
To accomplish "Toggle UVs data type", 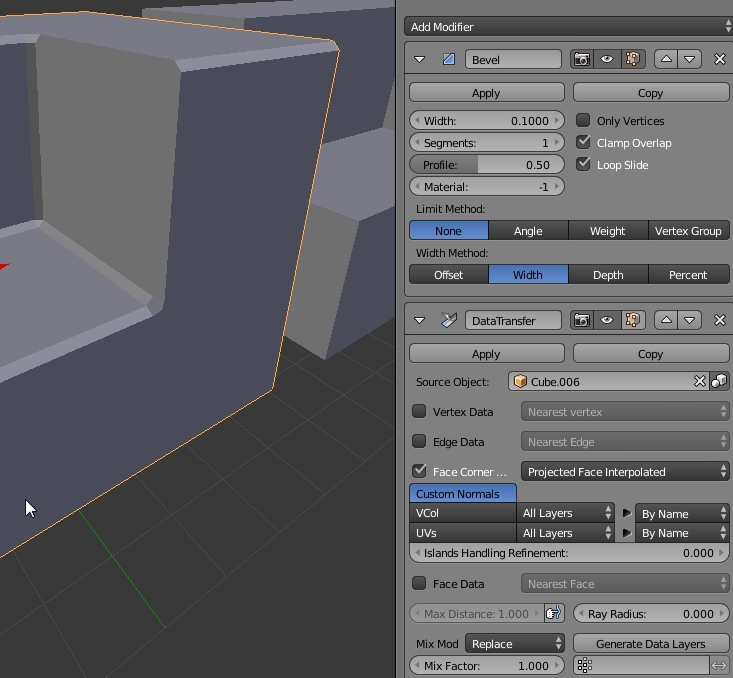I will 463,533.
